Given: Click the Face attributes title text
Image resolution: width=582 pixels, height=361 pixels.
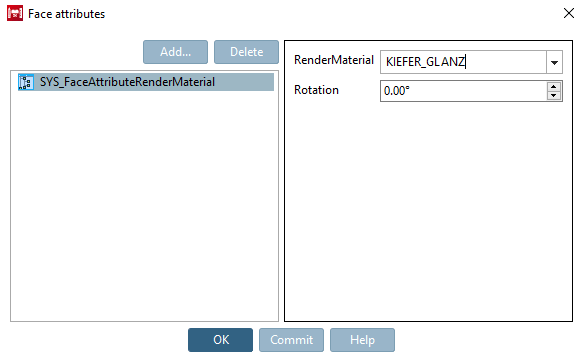Looking at the screenshot, I should pyautogui.click(x=66, y=14).
